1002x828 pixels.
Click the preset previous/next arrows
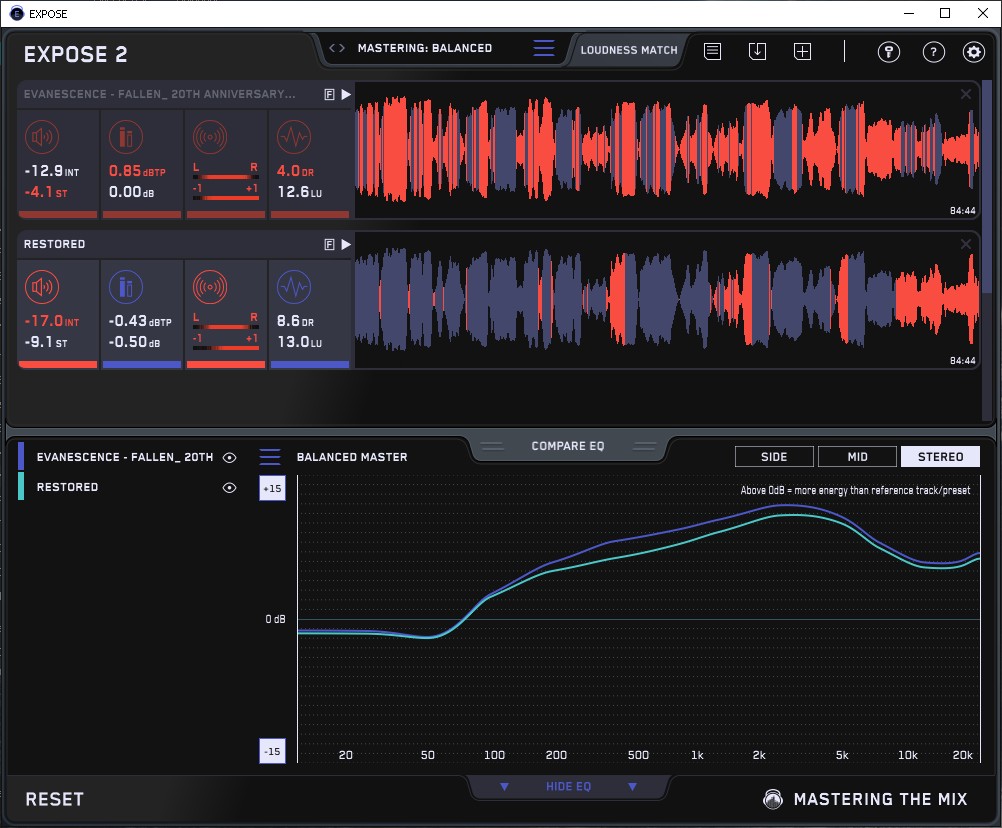[x=337, y=48]
